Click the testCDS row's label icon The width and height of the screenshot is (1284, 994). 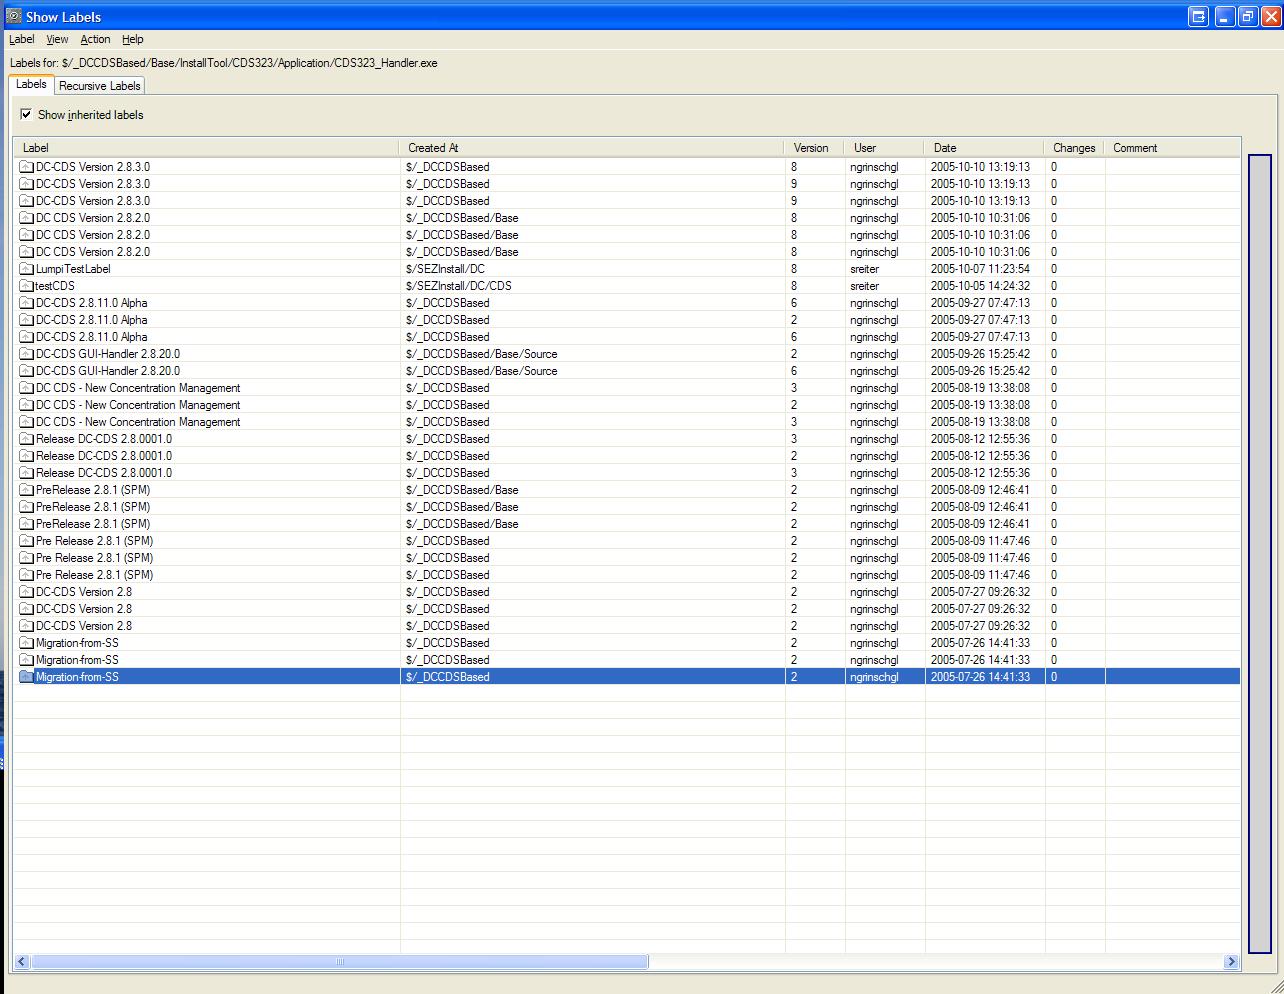27,286
